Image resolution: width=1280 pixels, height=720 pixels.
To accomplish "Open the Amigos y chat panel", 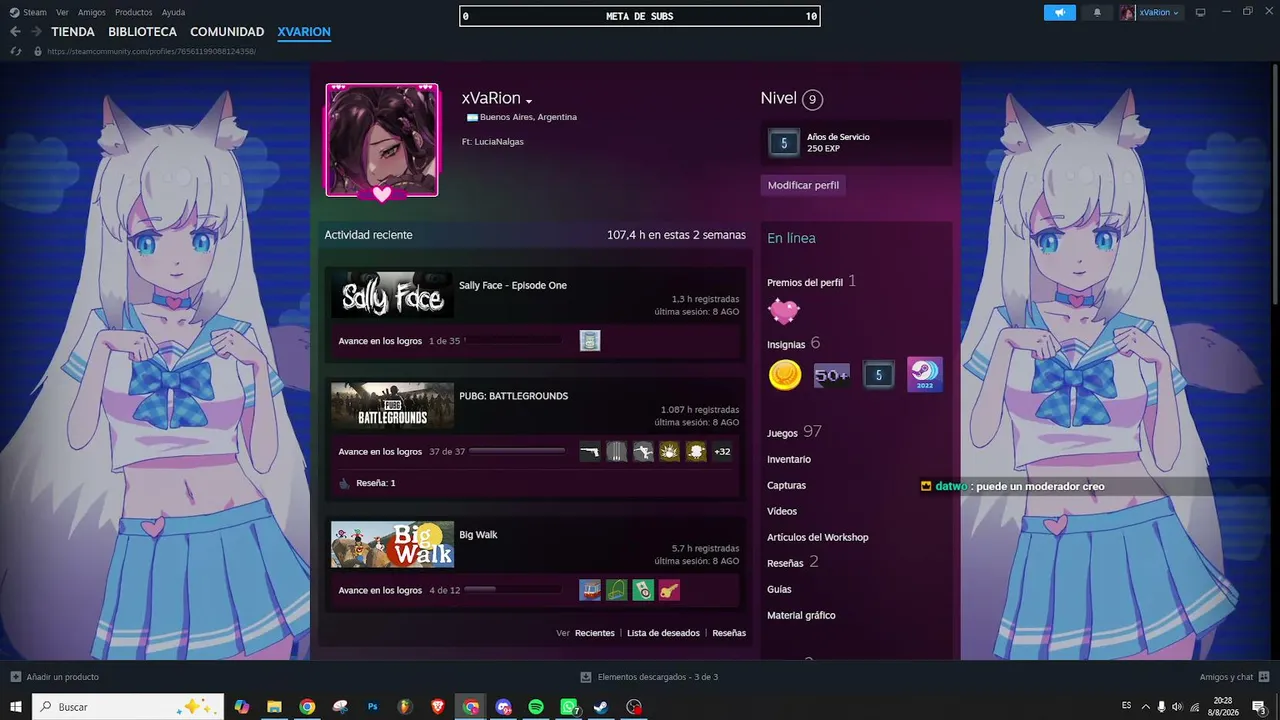I will tap(1234, 677).
